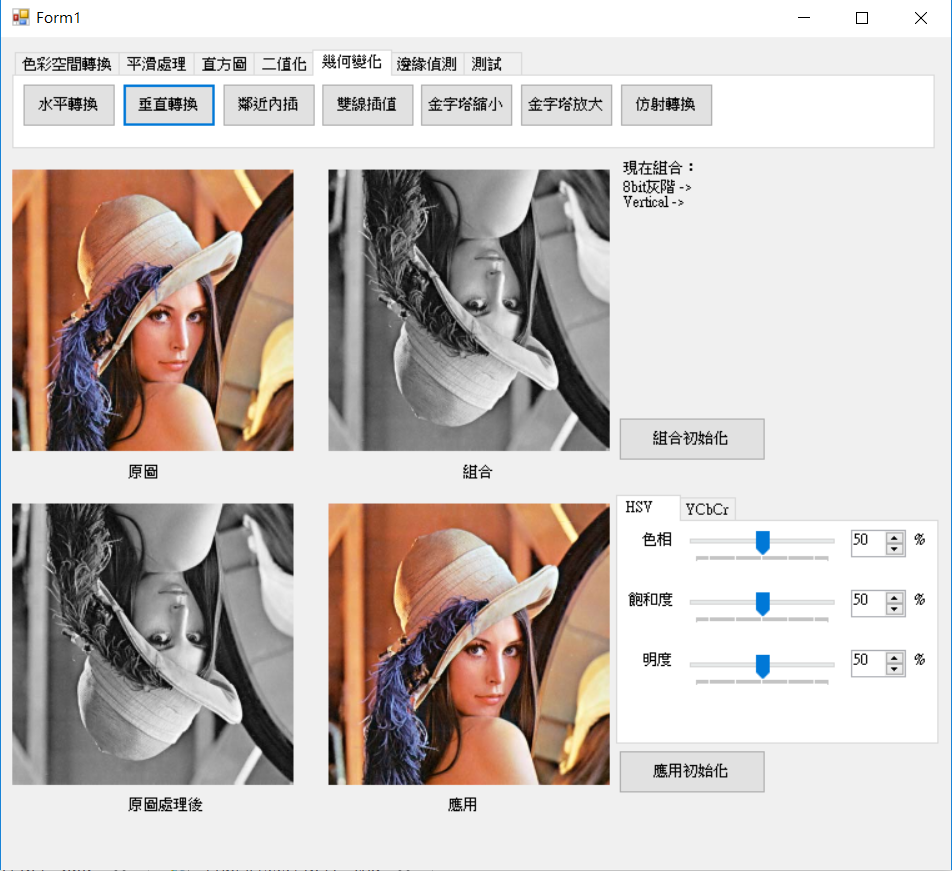Screen dimensions: 952x871
Task: Click the 原圖處理後 processed image
Action: click(x=153, y=644)
